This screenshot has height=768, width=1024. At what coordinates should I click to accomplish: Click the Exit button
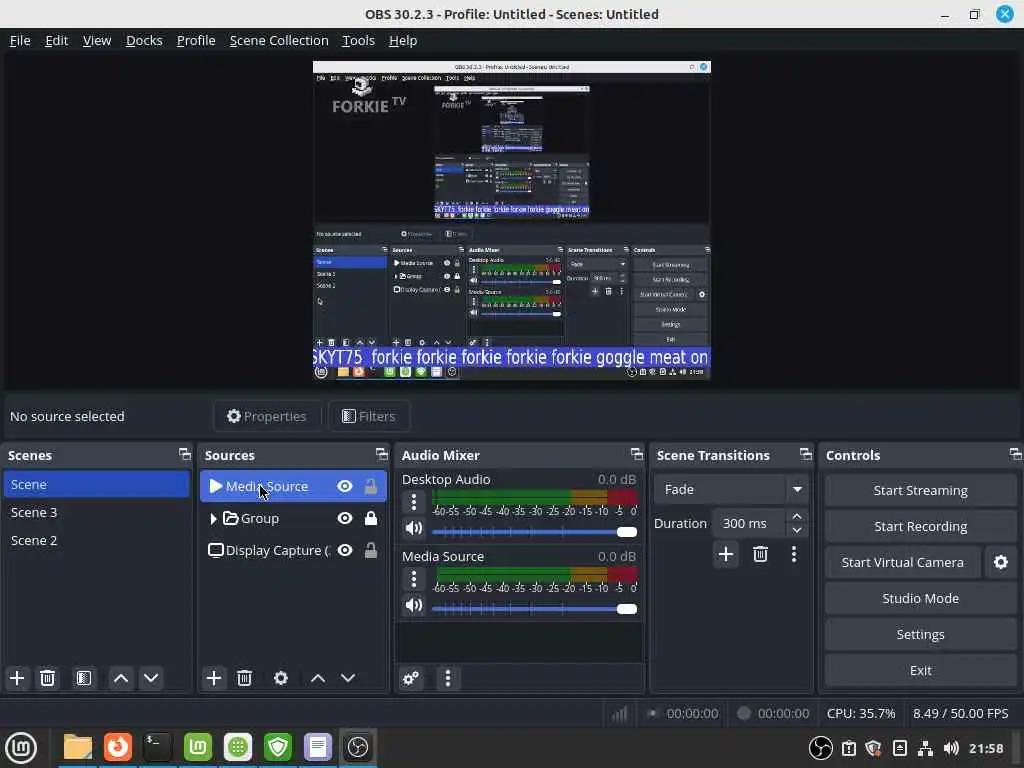pos(920,670)
